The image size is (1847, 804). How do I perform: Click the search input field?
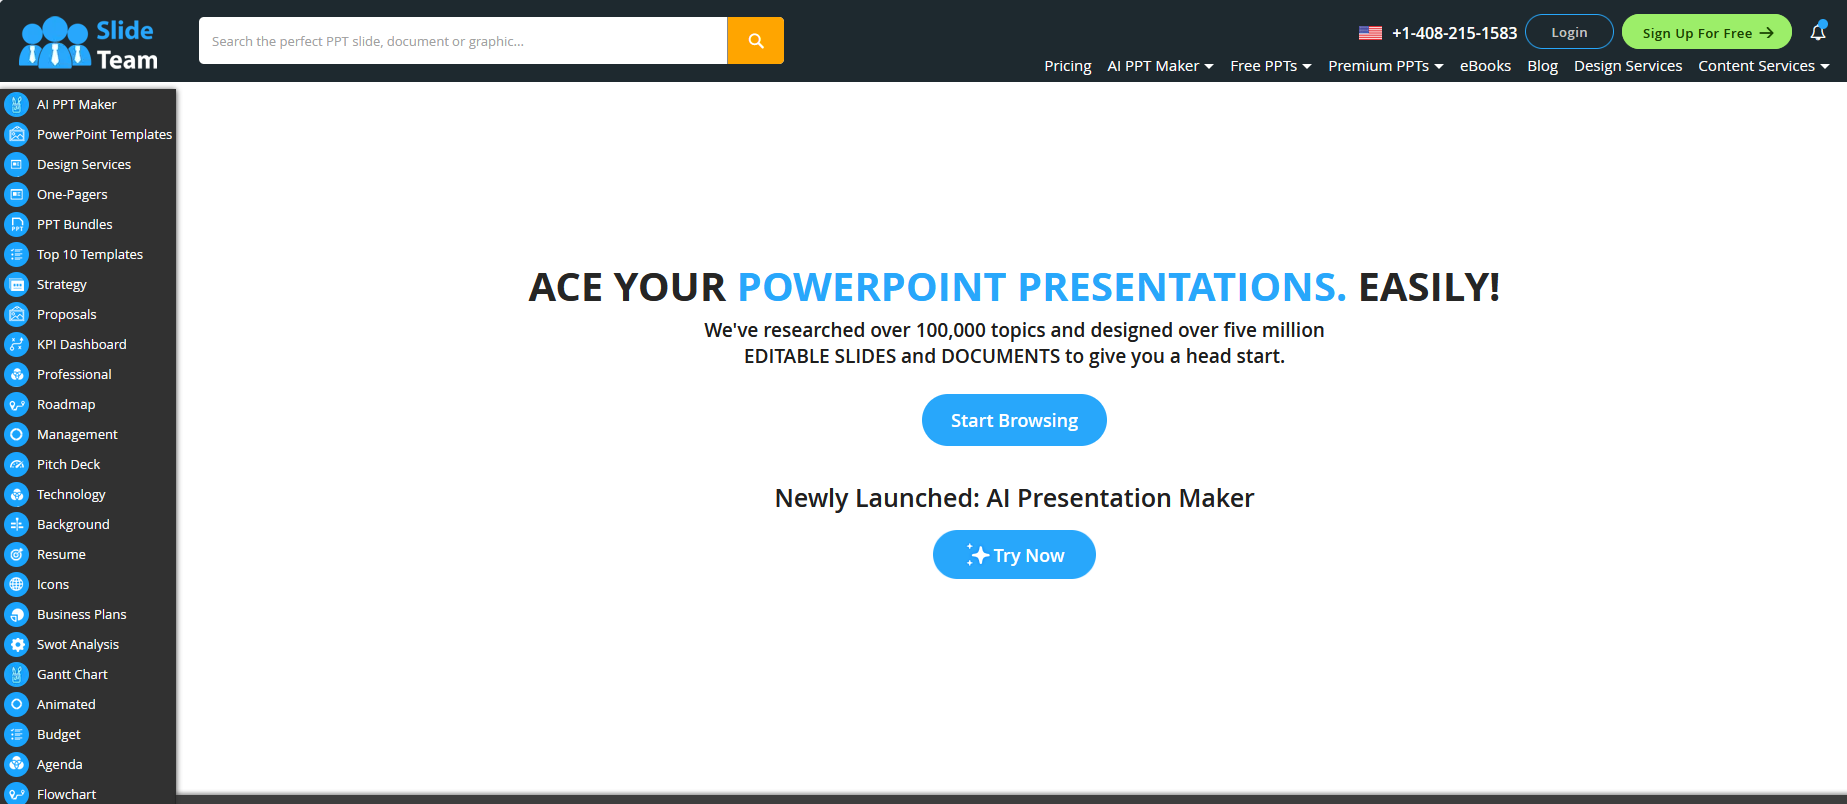pyautogui.click(x=463, y=41)
